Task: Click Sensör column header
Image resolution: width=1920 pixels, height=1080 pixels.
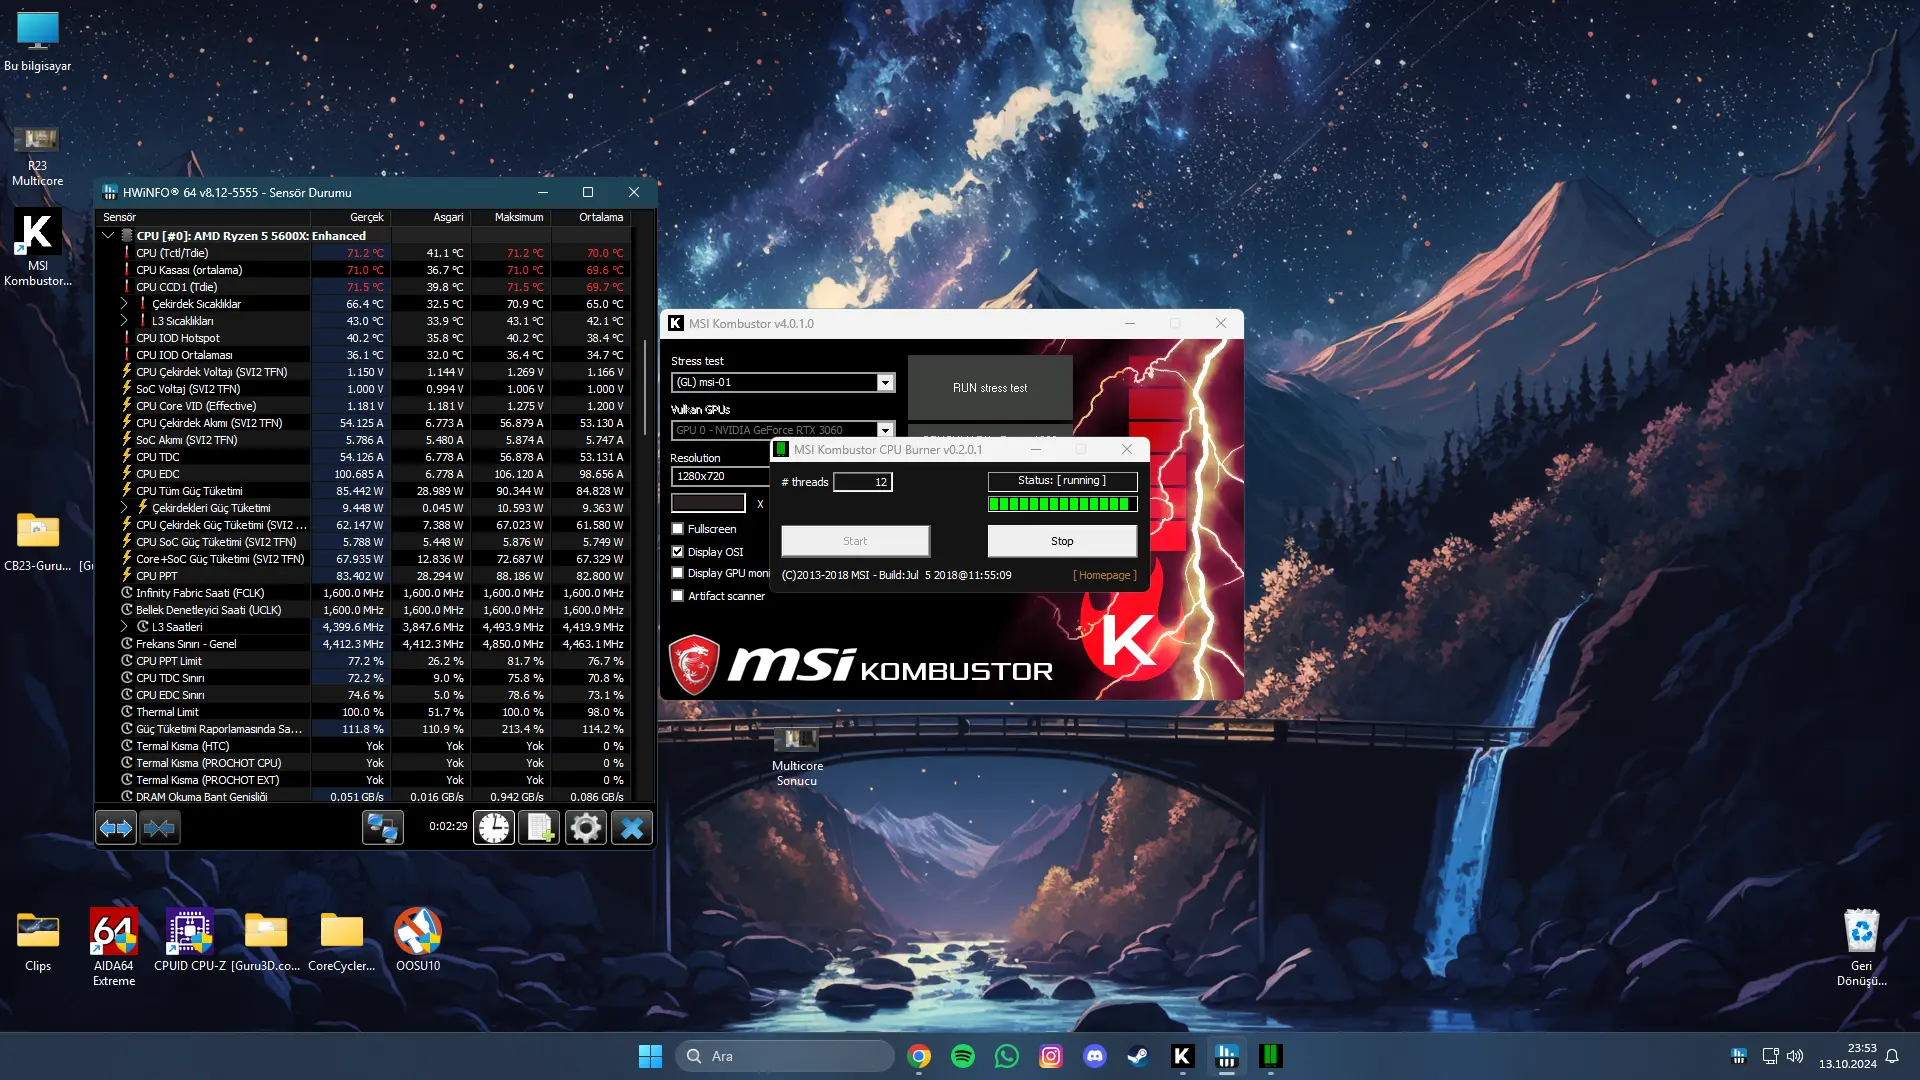Action: coord(203,217)
